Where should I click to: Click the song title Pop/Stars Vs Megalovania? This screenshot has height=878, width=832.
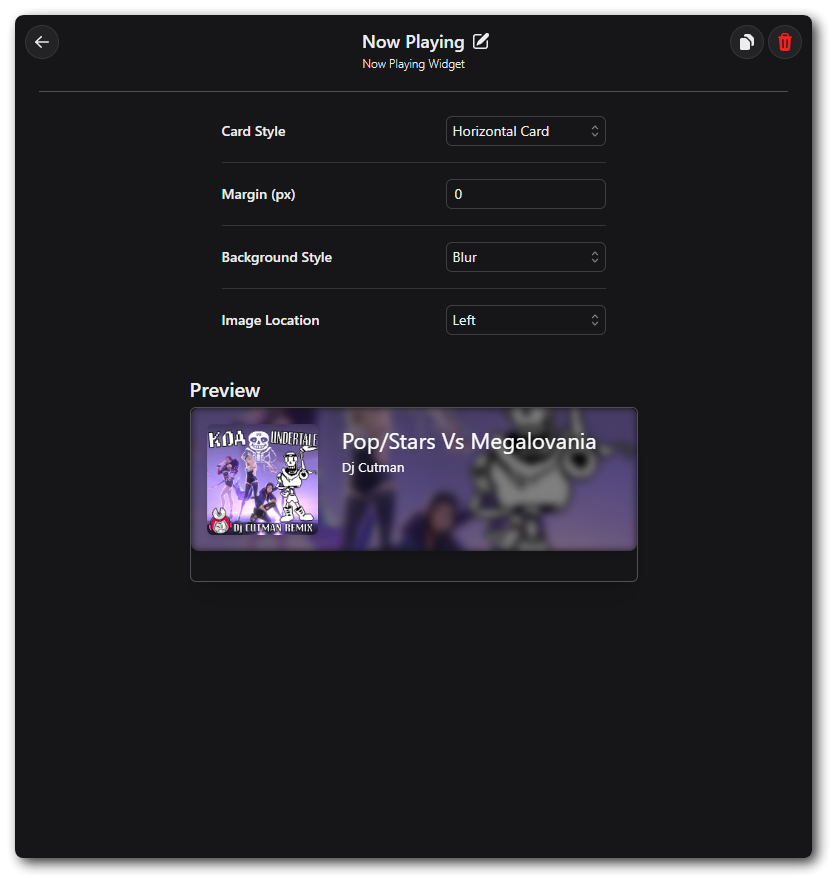click(468, 441)
